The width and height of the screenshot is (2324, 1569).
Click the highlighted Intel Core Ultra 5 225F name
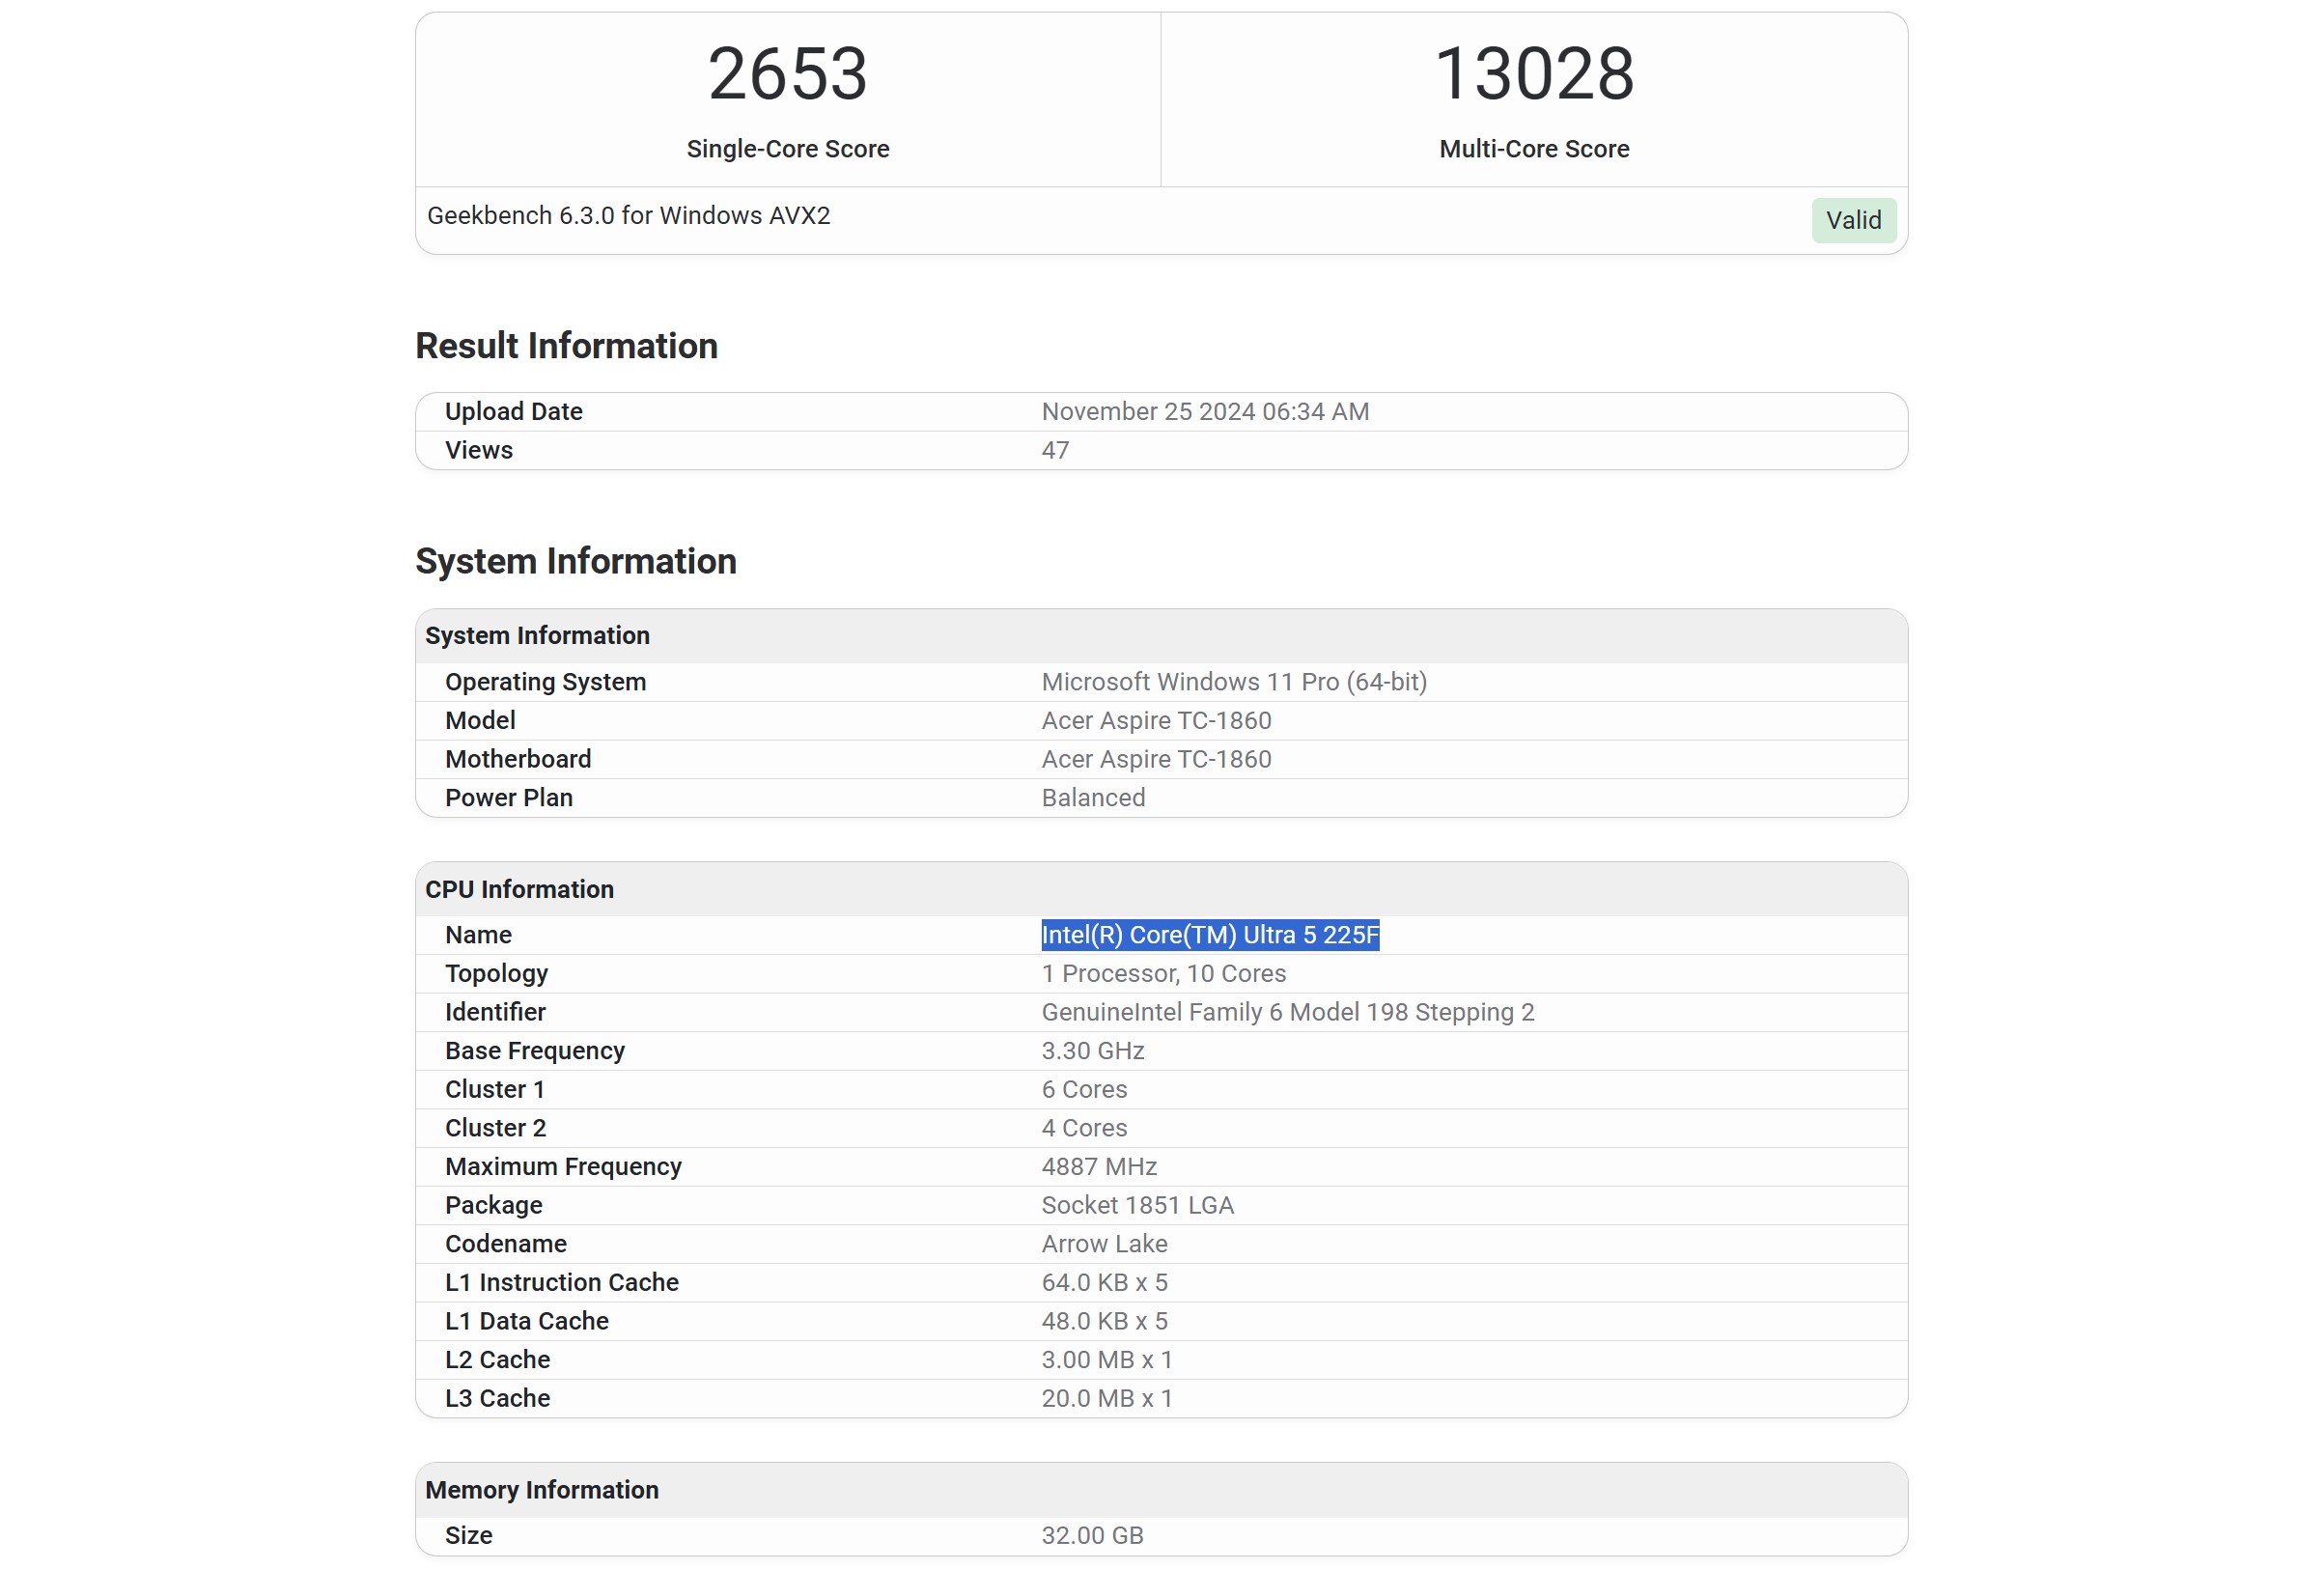click(1210, 935)
